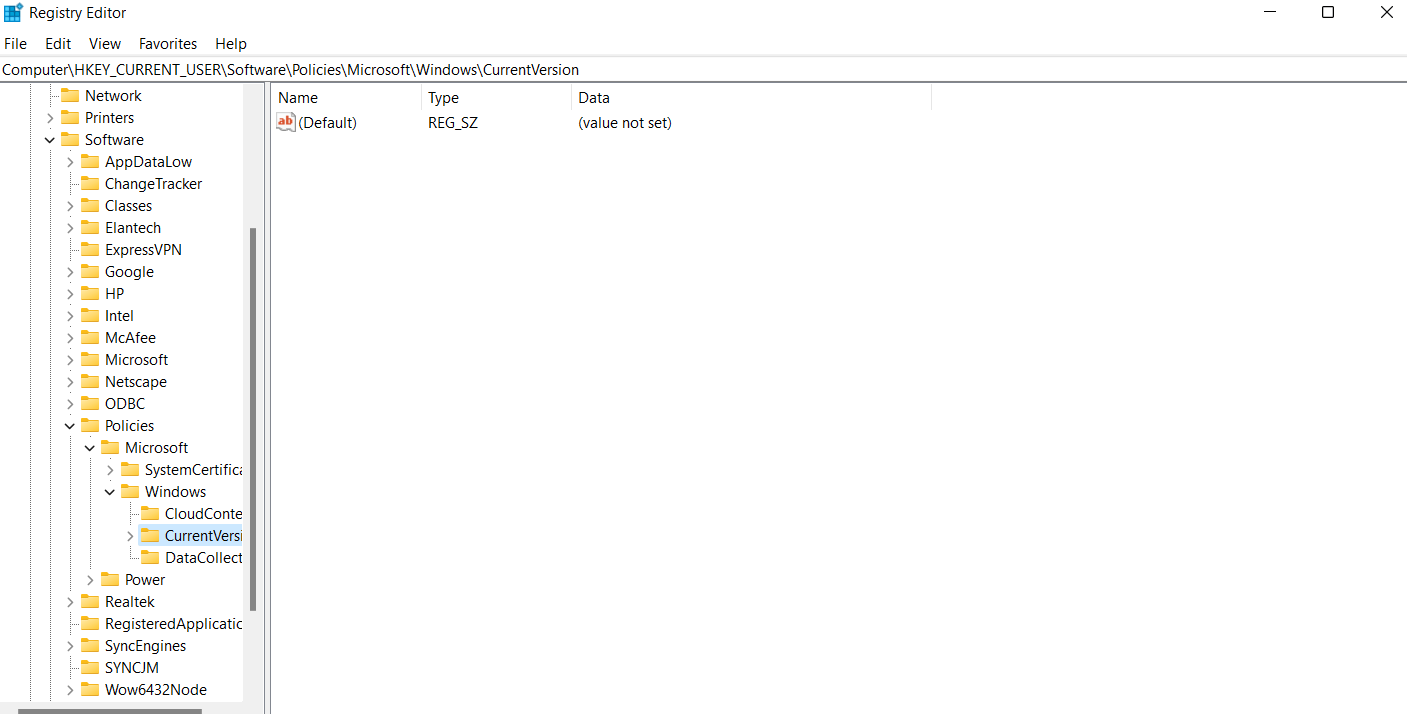Click the folder icon next to Google

tap(89, 271)
